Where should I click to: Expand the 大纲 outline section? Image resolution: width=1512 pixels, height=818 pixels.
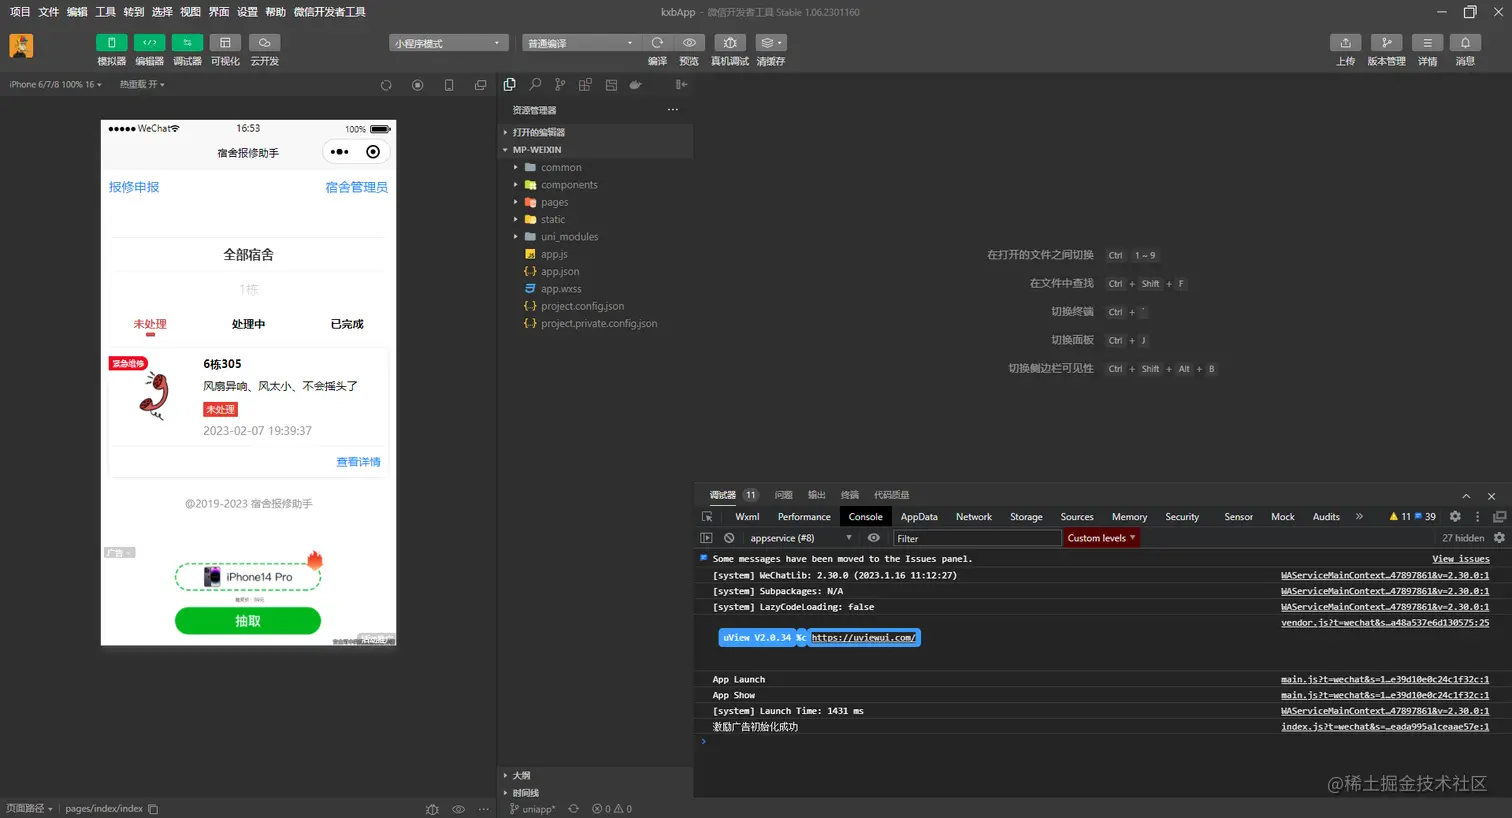[595, 776]
